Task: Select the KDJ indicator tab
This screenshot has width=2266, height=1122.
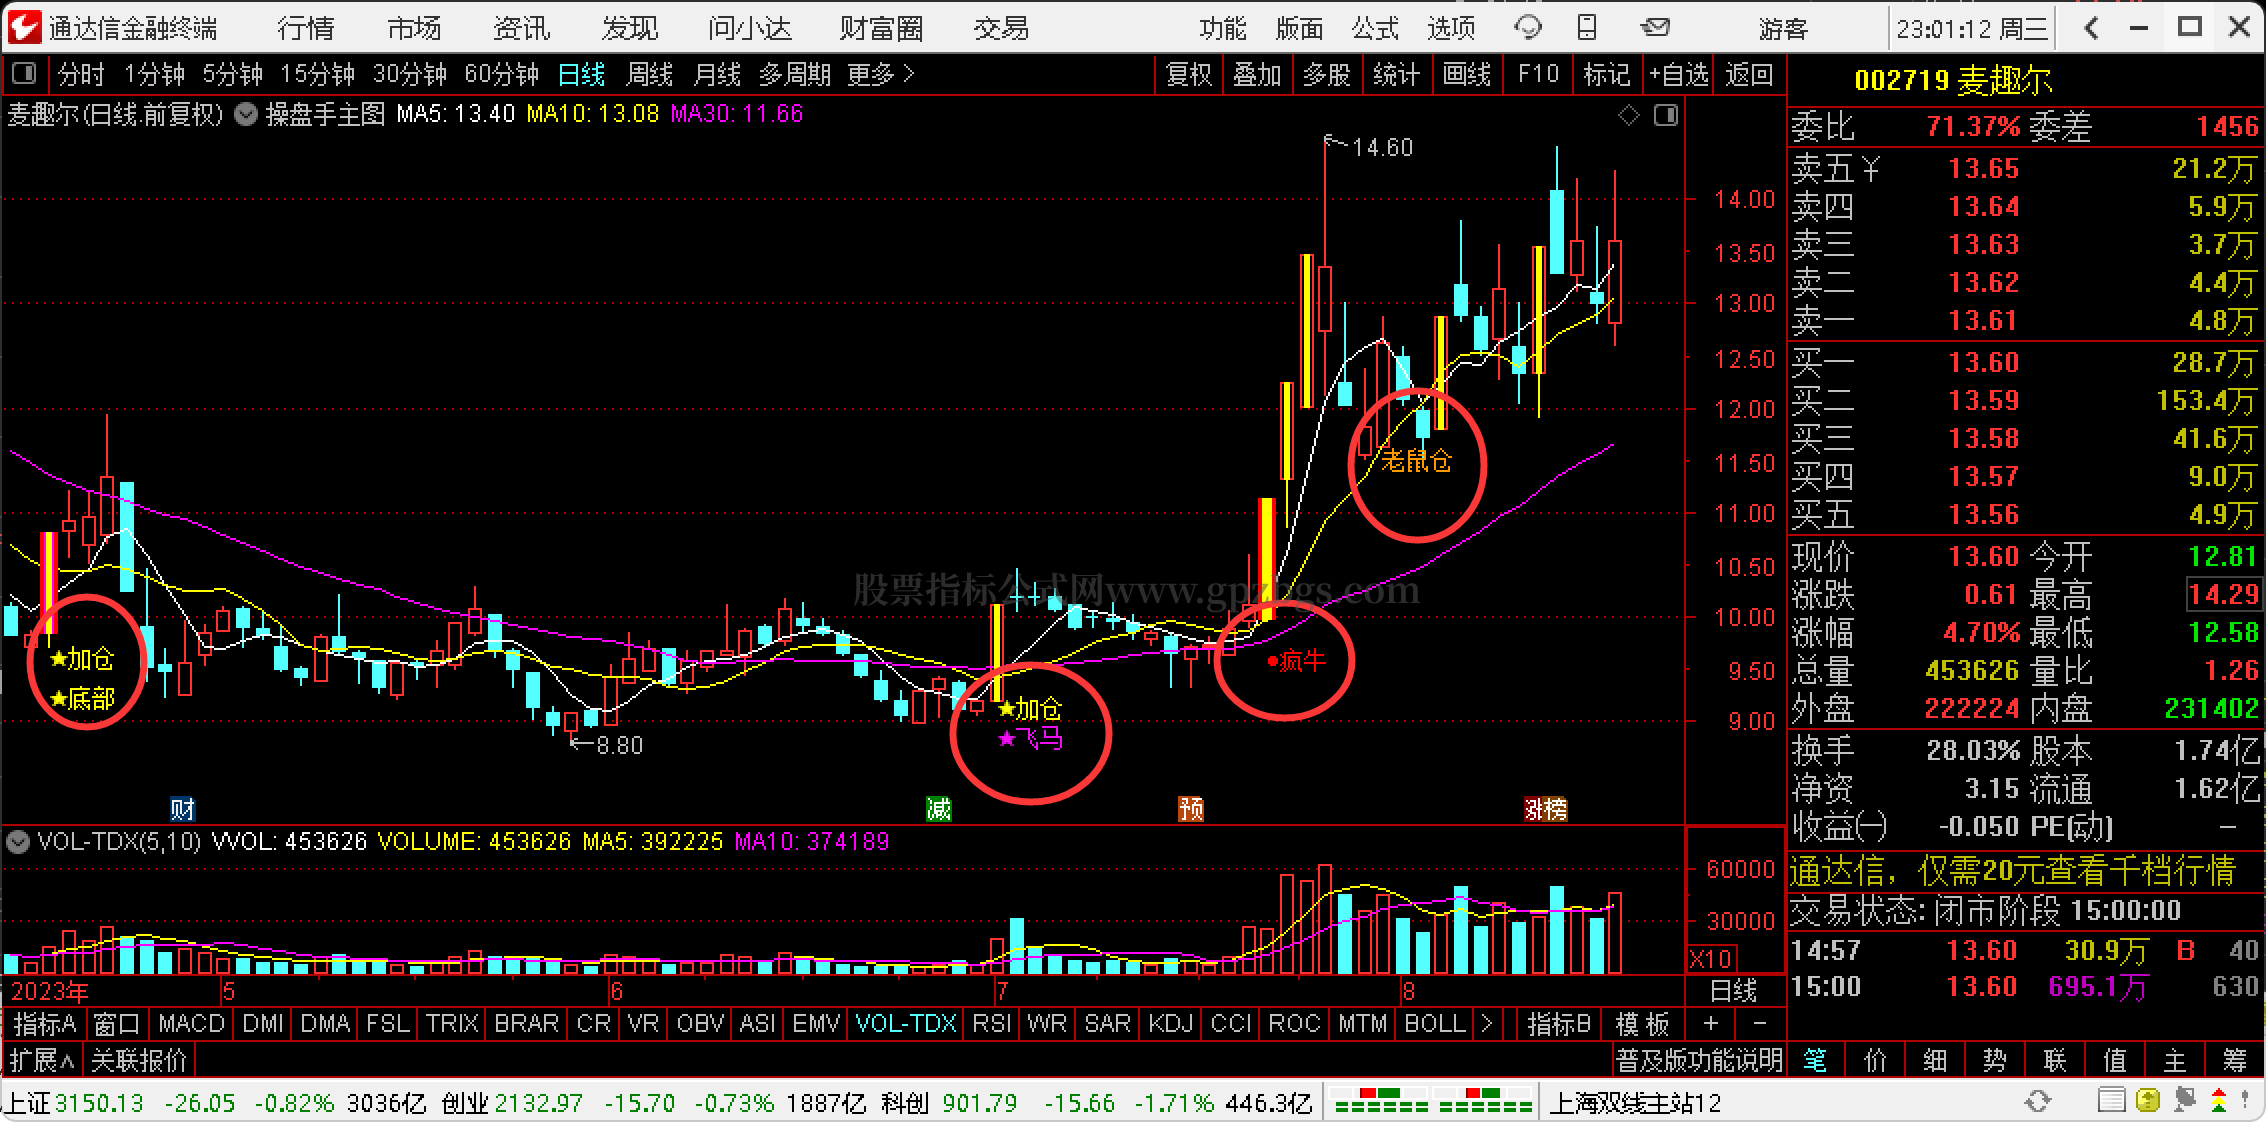Action: coord(1169,1023)
